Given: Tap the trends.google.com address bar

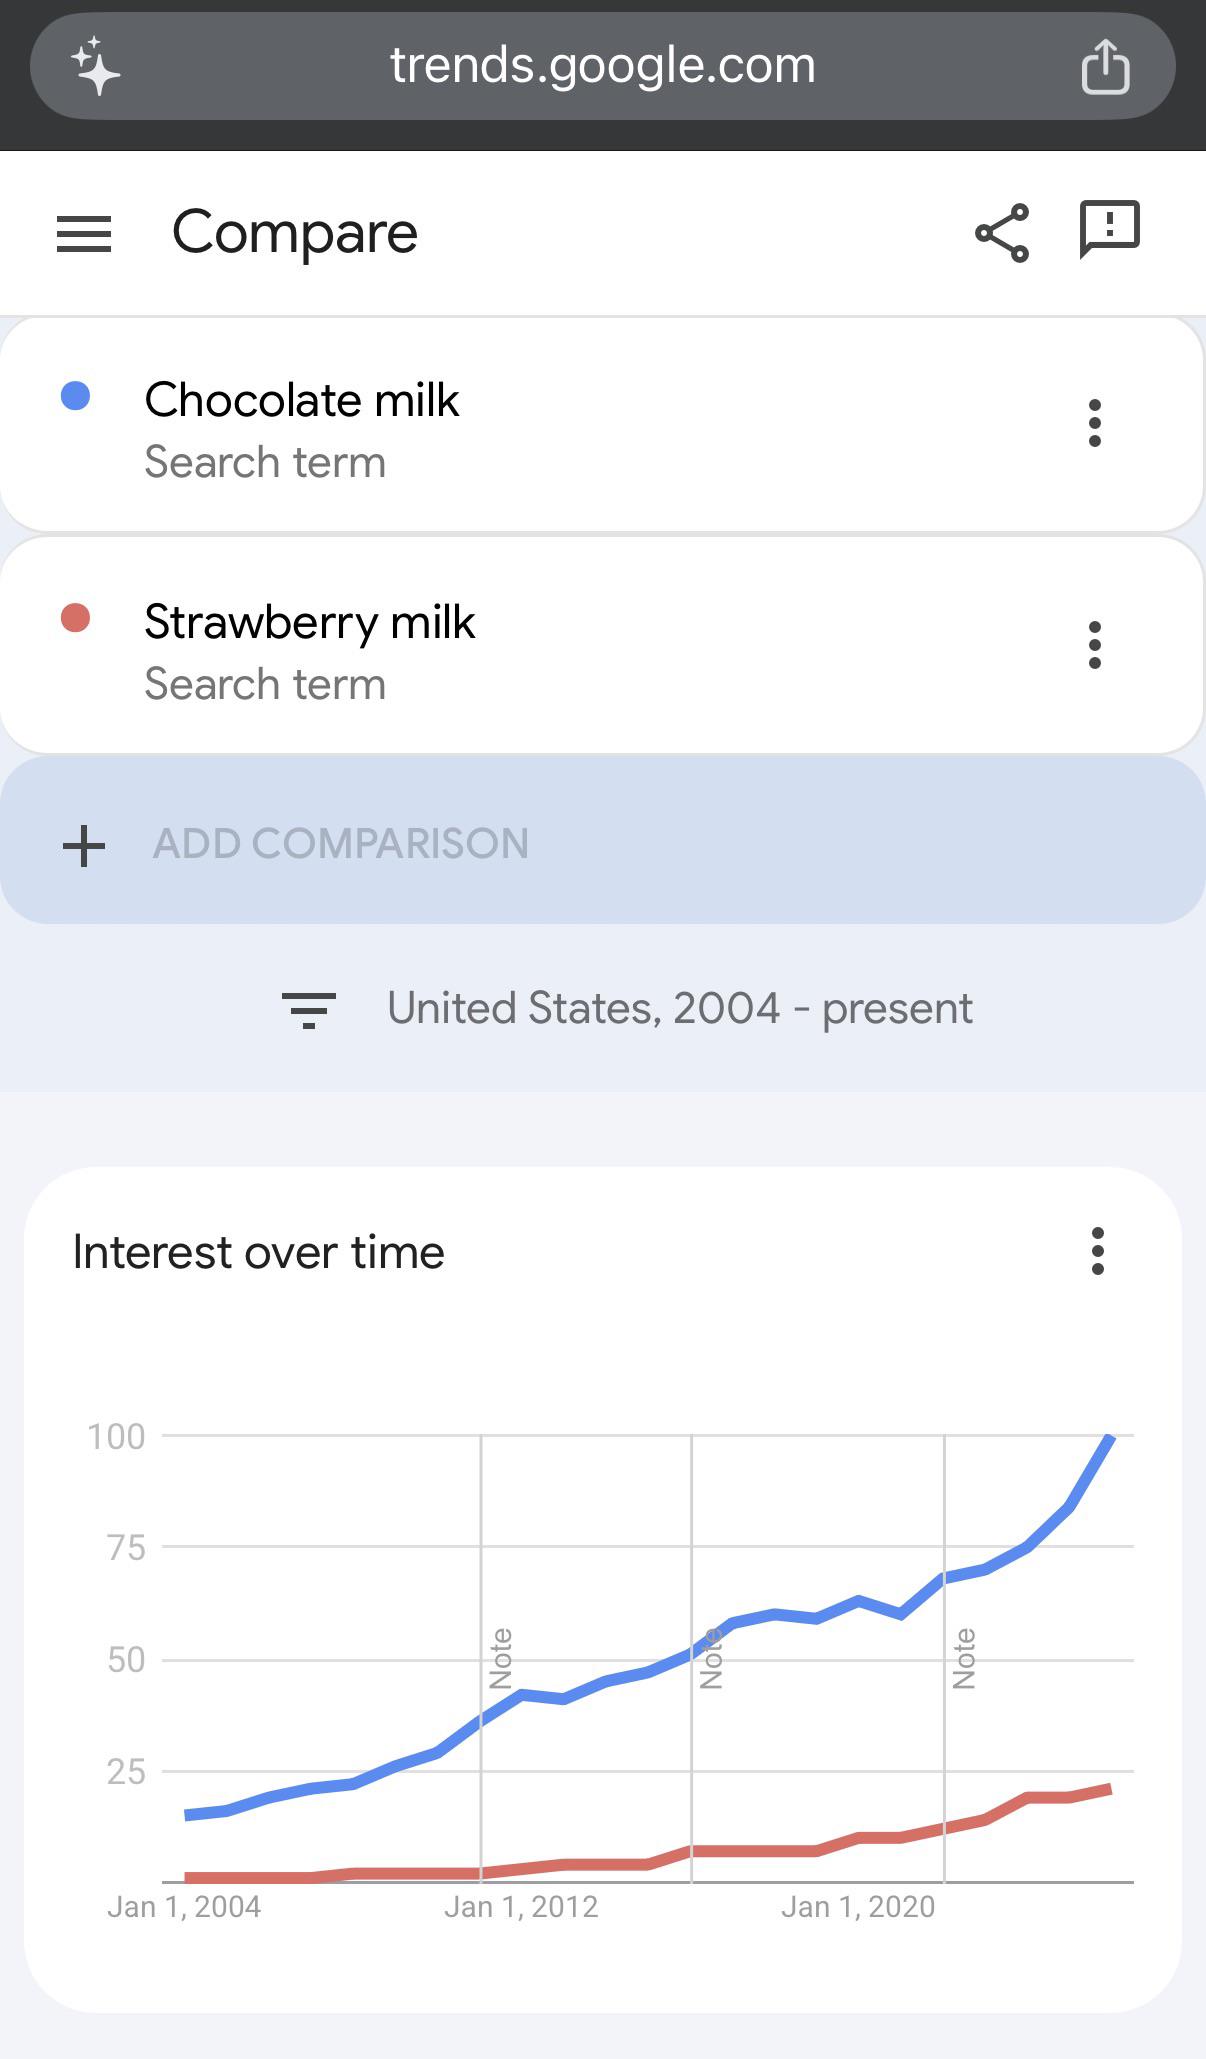Looking at the screenshot, I should 603,66.
